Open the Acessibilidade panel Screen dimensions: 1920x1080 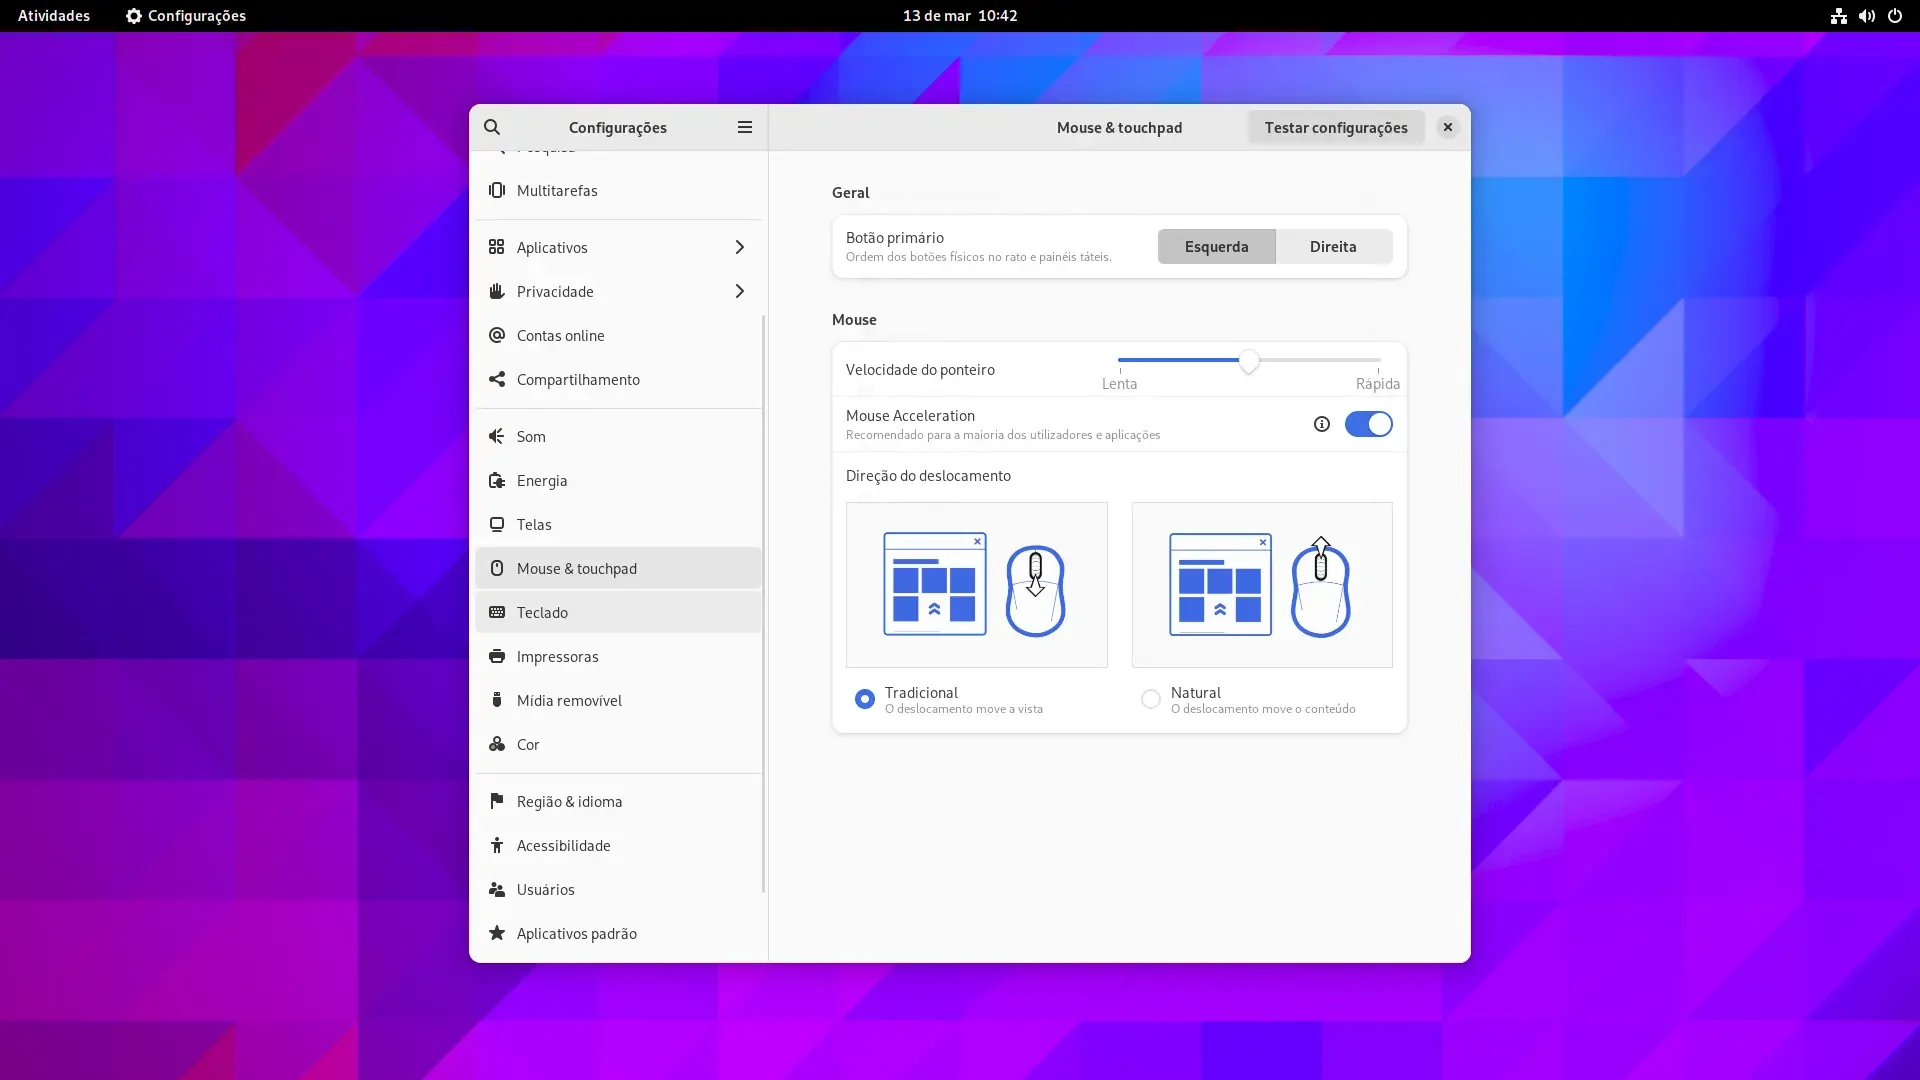[x=618, y=845]
